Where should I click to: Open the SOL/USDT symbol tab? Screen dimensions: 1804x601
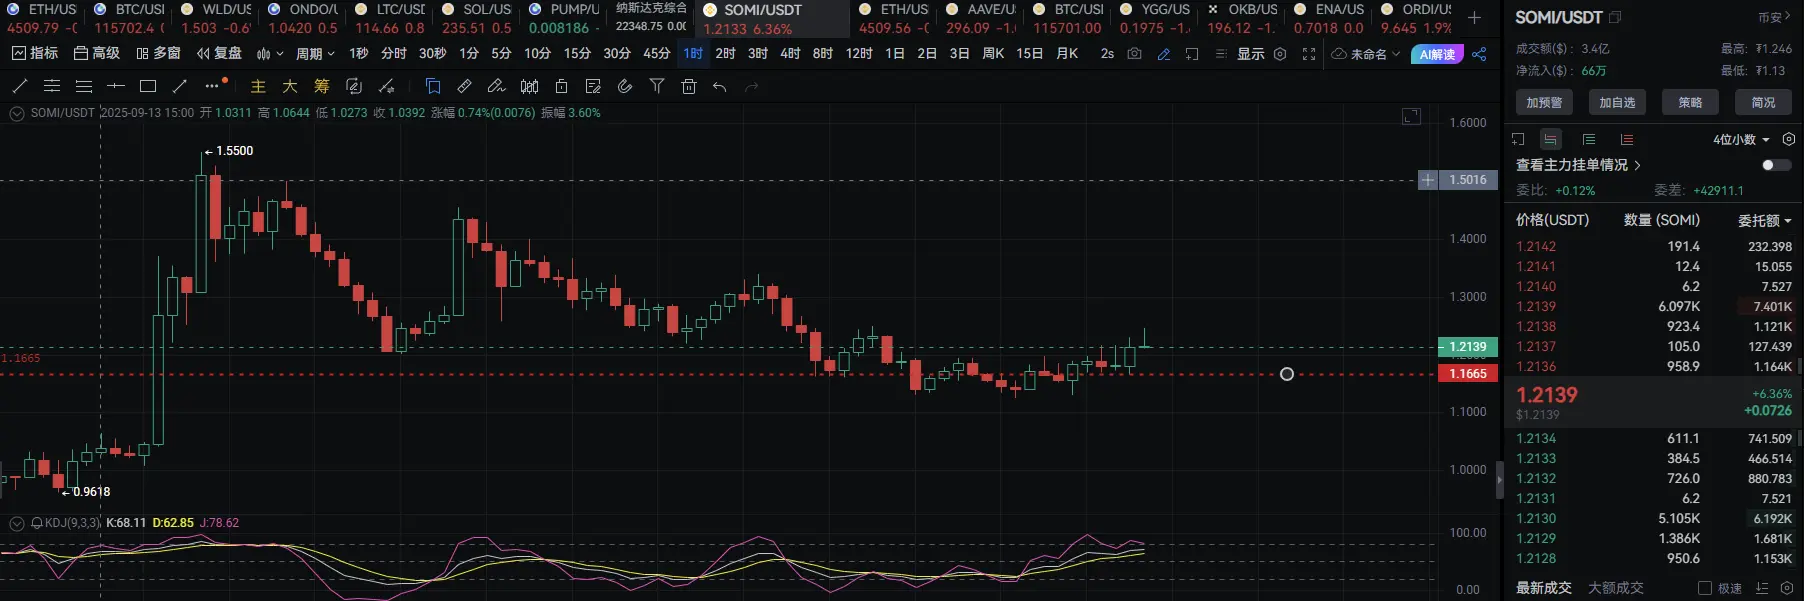coord(477,19)
